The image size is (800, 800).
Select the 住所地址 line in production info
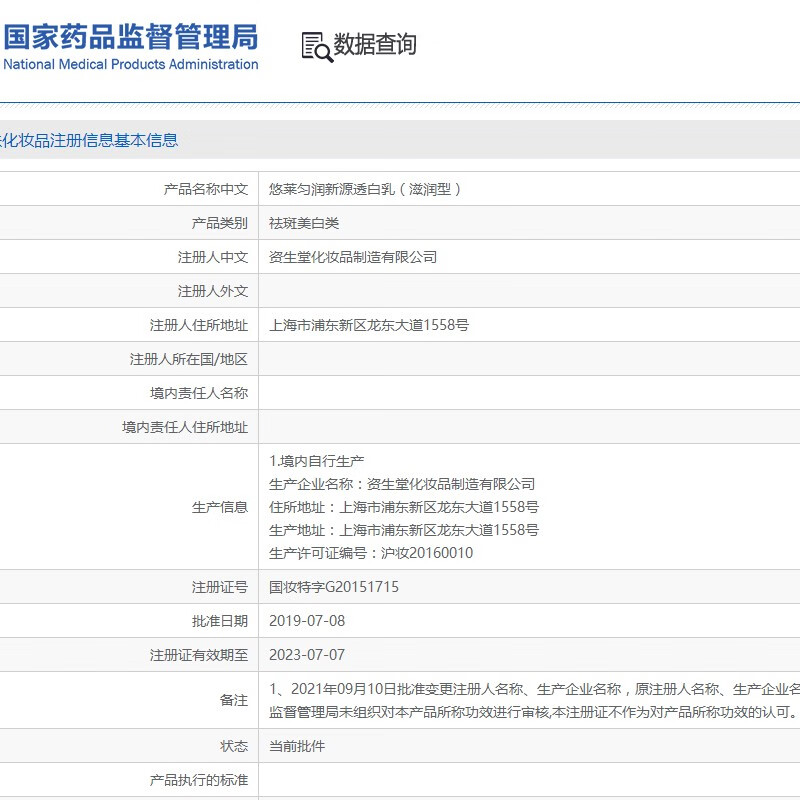click(404, 507)
